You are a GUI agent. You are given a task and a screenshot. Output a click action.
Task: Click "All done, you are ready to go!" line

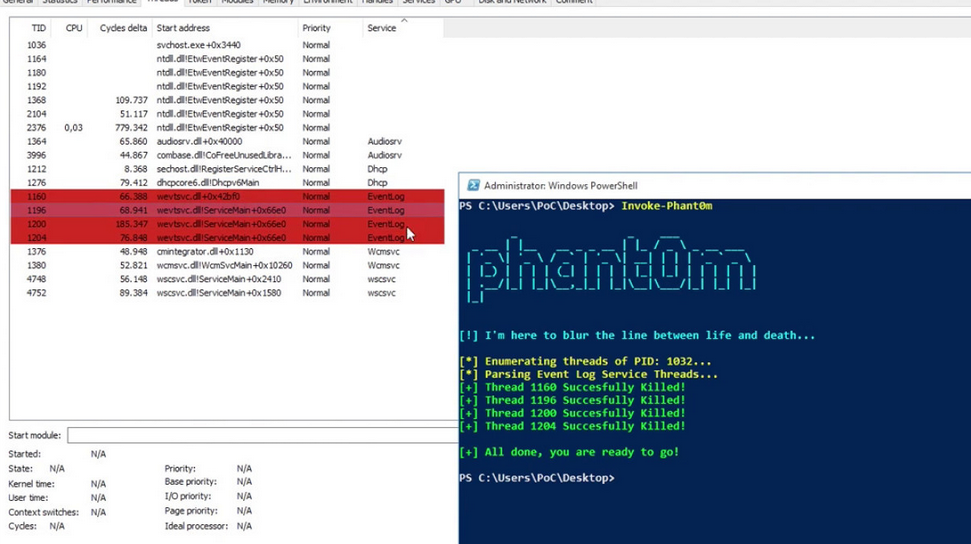pyautogui.click(x=569, y=452)
